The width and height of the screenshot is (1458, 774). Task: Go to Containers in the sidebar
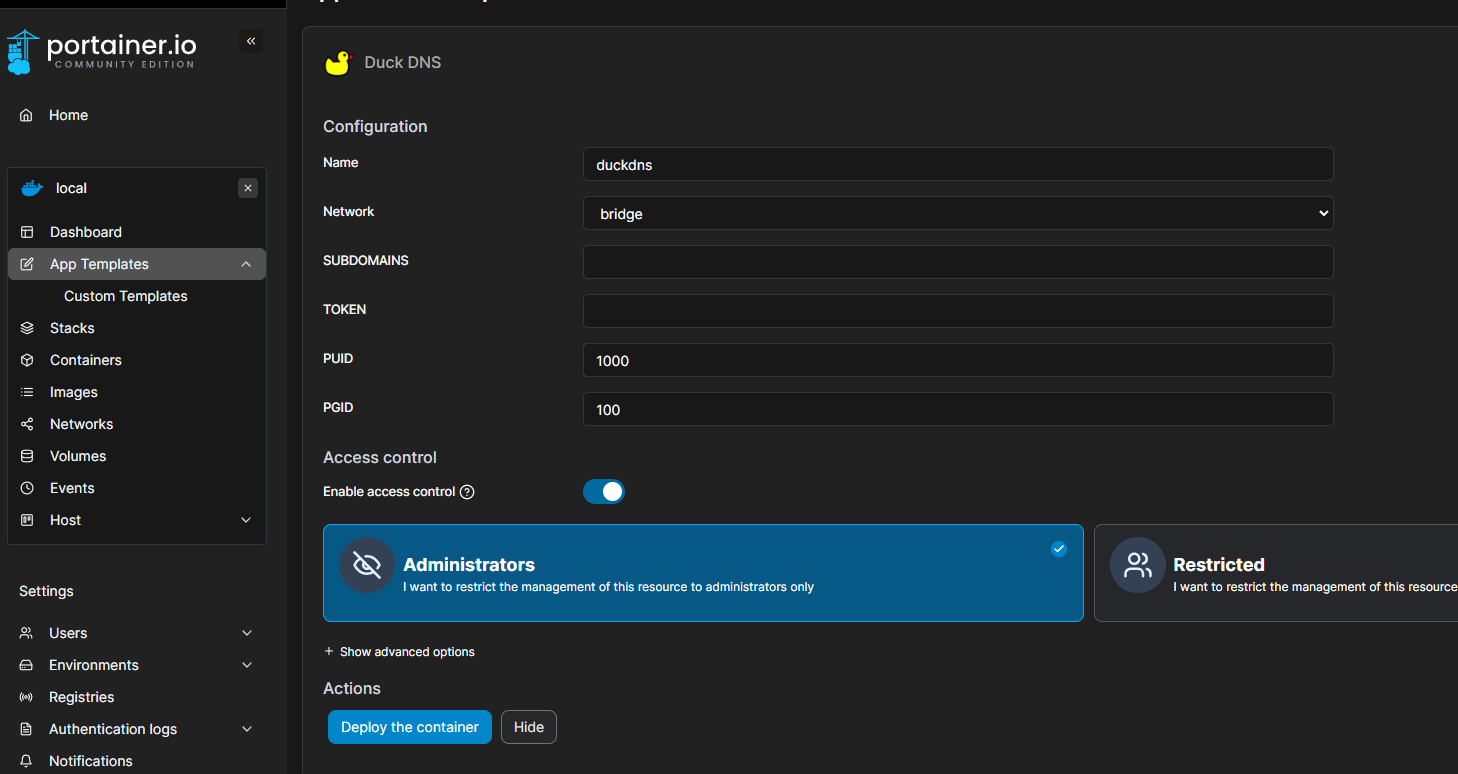(x=86, y=360)
